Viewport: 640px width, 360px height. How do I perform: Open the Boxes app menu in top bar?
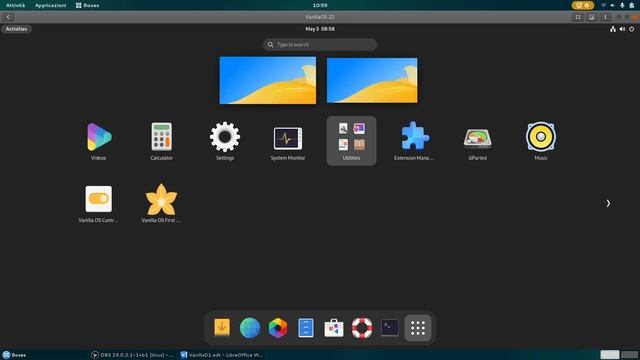87,5
